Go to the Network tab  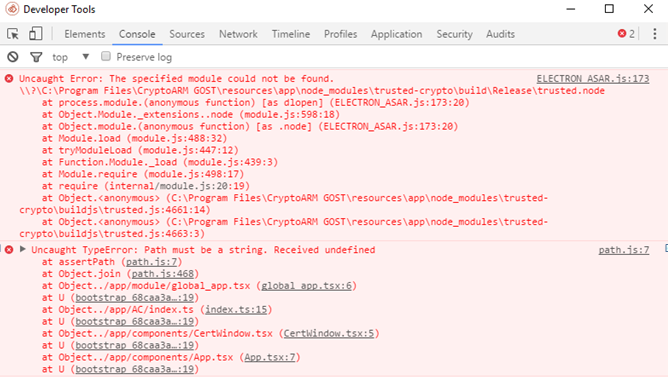[x=238, y=34]
